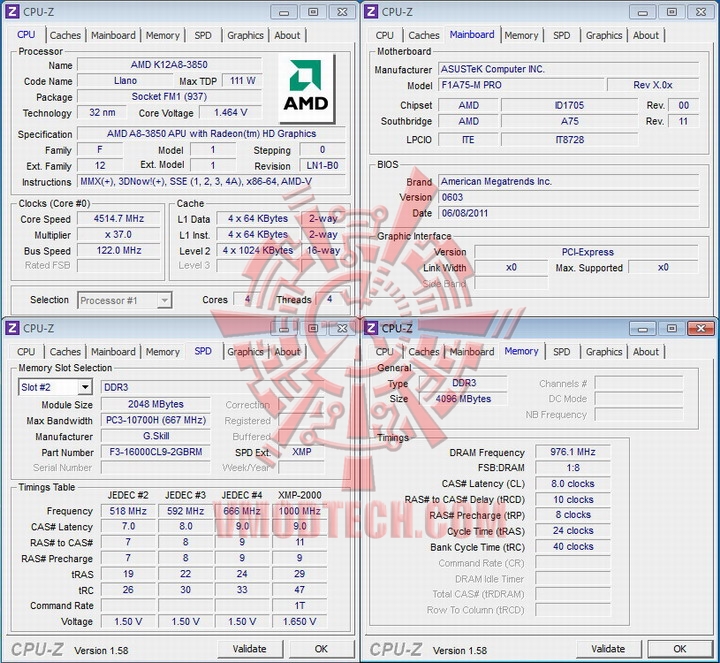Screen dimensions: 720x663
Task: Click the BIOS date 06/08/2011
Action: [x=568, y=213]
